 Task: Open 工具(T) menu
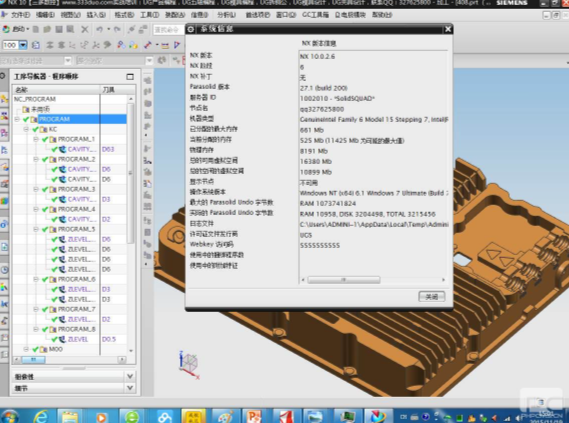(150, 15)
